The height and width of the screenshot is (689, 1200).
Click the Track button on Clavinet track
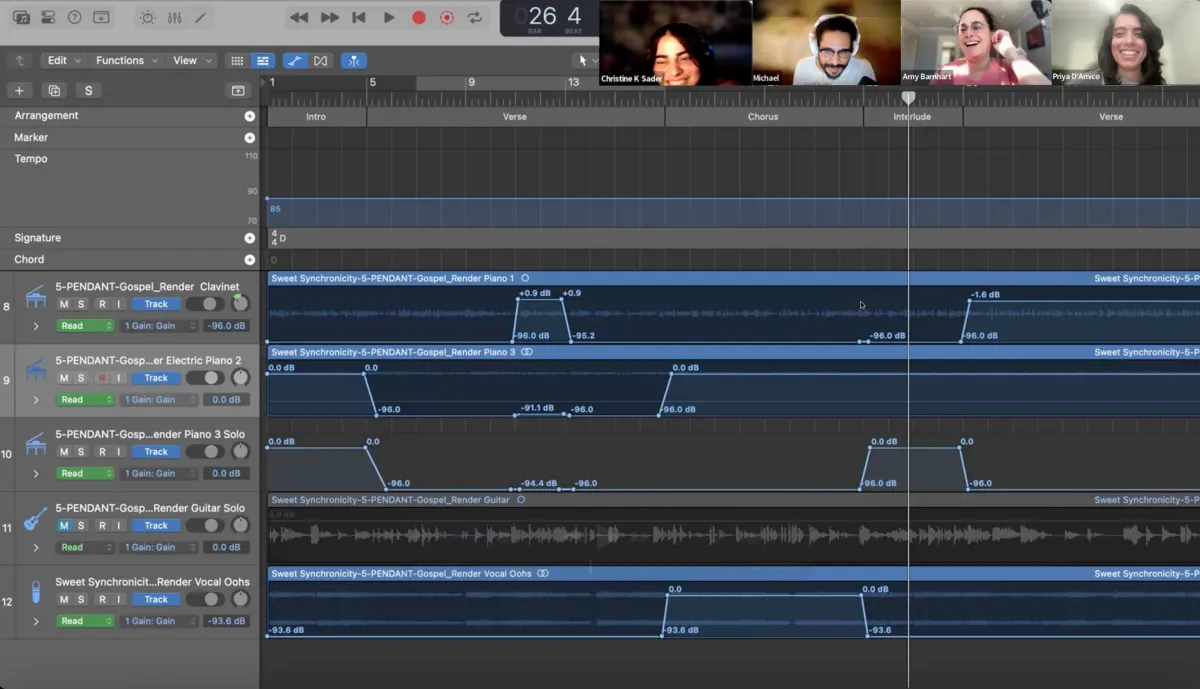pos(156,304)
